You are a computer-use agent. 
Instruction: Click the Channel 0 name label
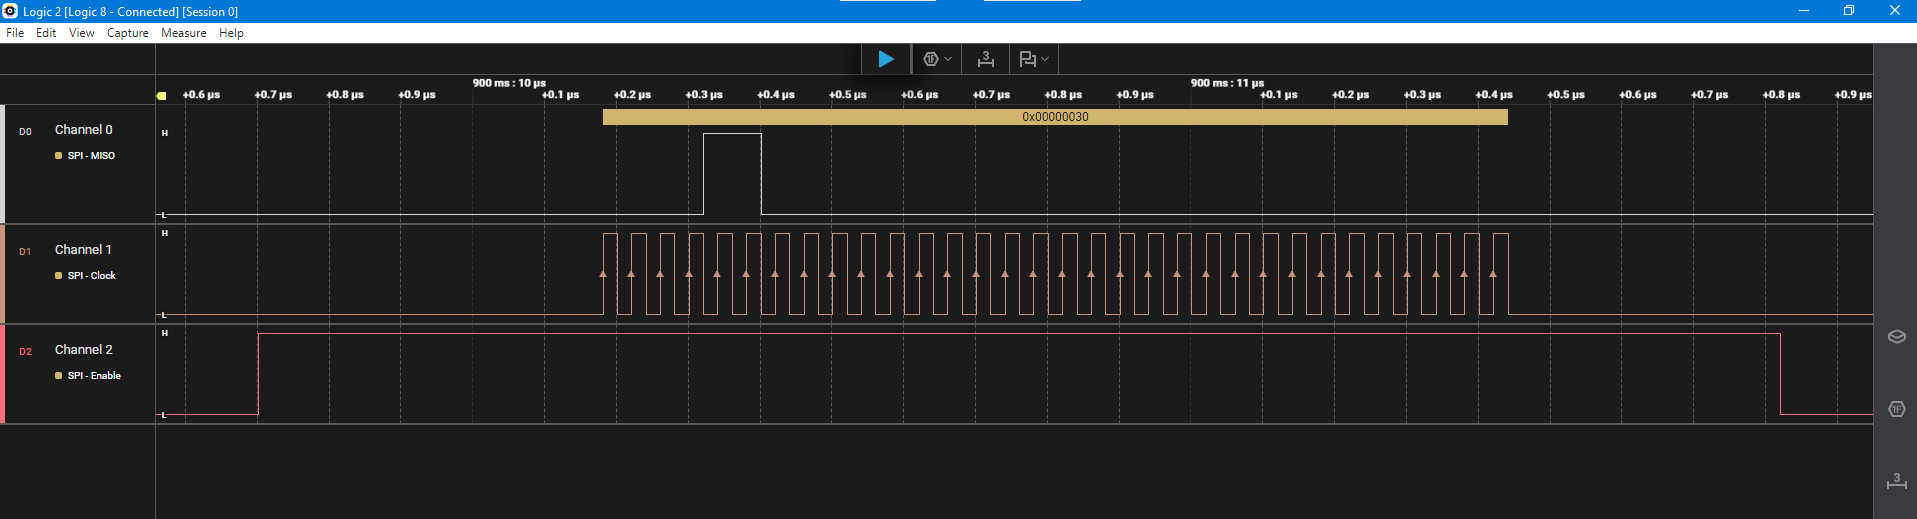click(83, 130)
